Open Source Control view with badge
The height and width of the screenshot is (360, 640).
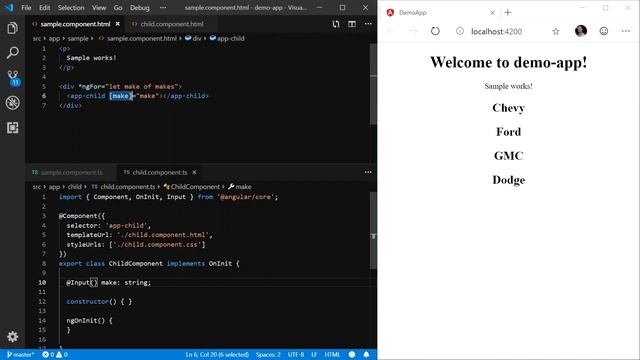[13, 78]
